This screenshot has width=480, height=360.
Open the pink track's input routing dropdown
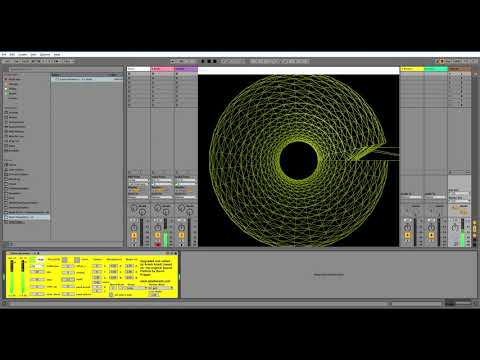[x=162, y=180]
